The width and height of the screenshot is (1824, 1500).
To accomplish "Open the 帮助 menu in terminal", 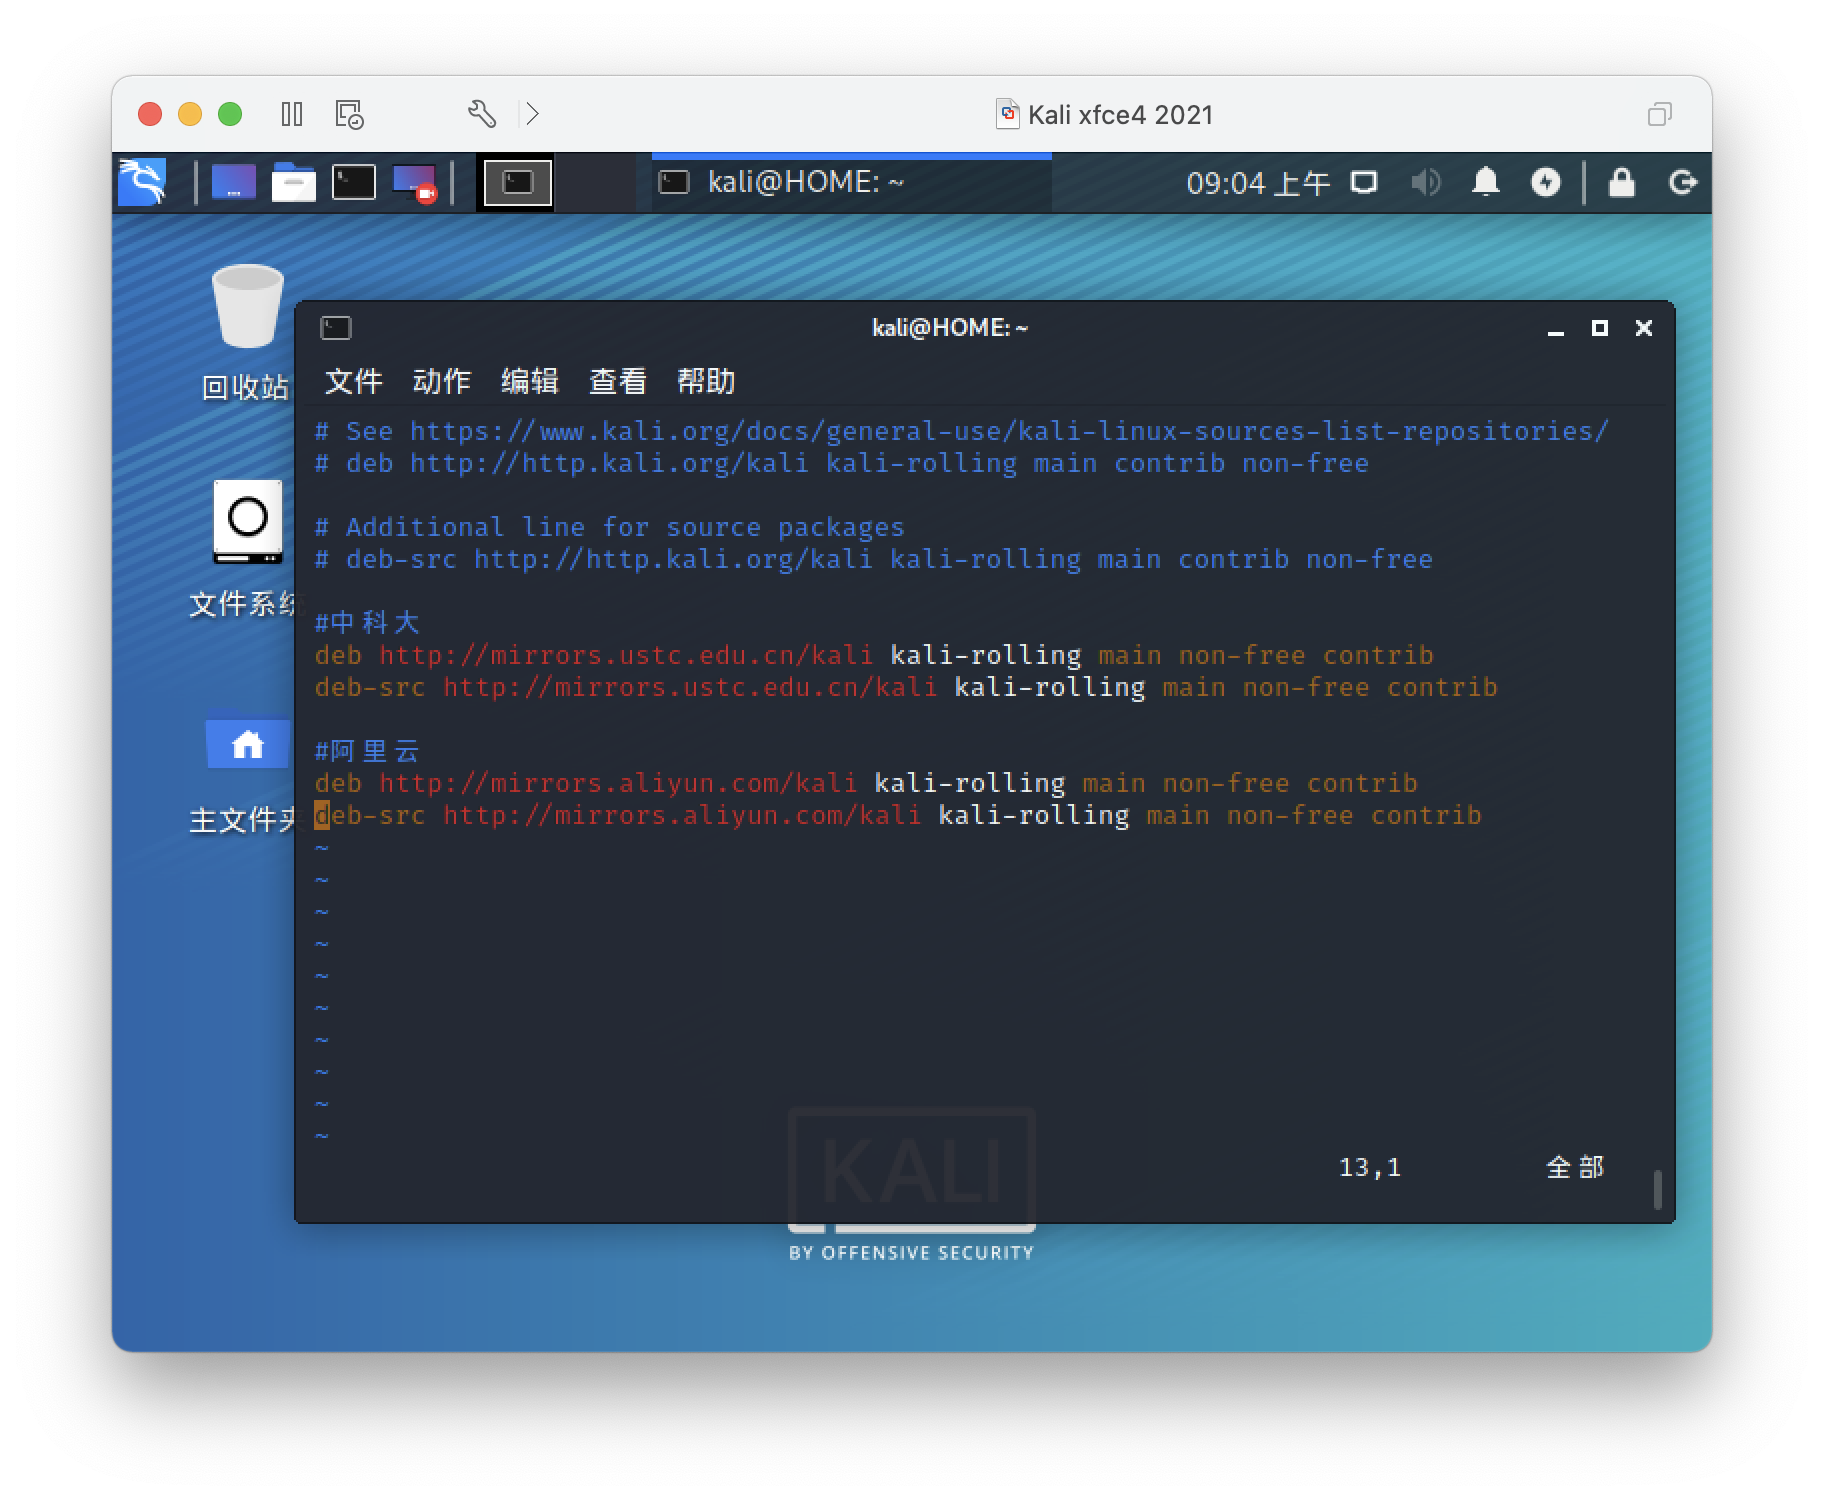I will tap(706, 381).
